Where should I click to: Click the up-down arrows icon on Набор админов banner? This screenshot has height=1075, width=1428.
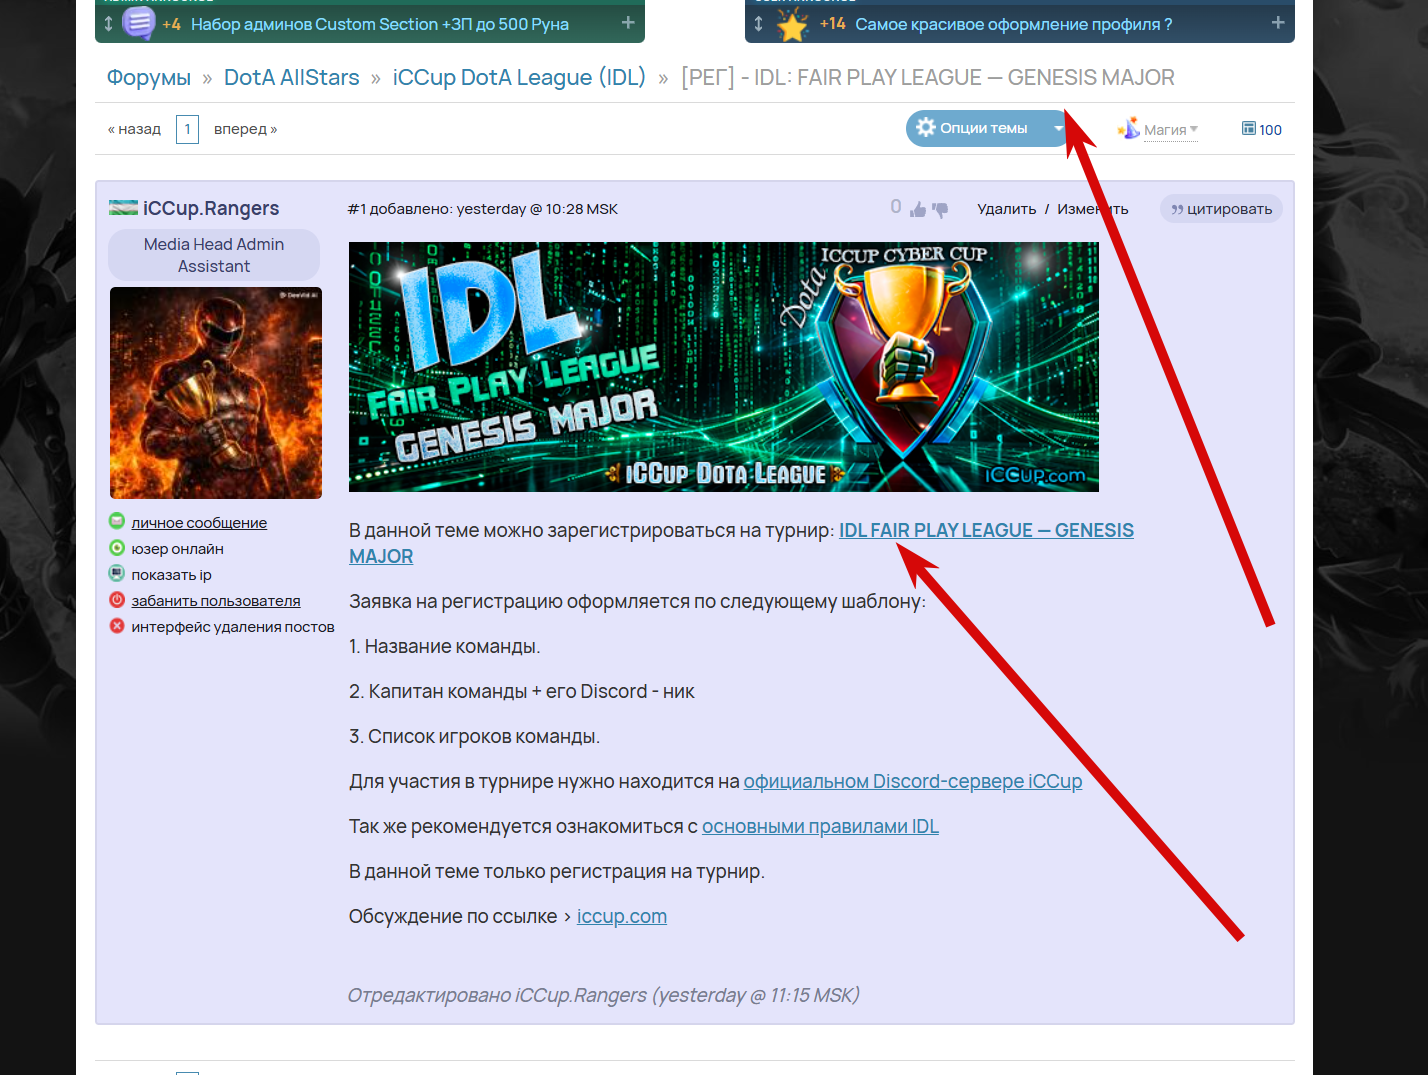[109, 23]
